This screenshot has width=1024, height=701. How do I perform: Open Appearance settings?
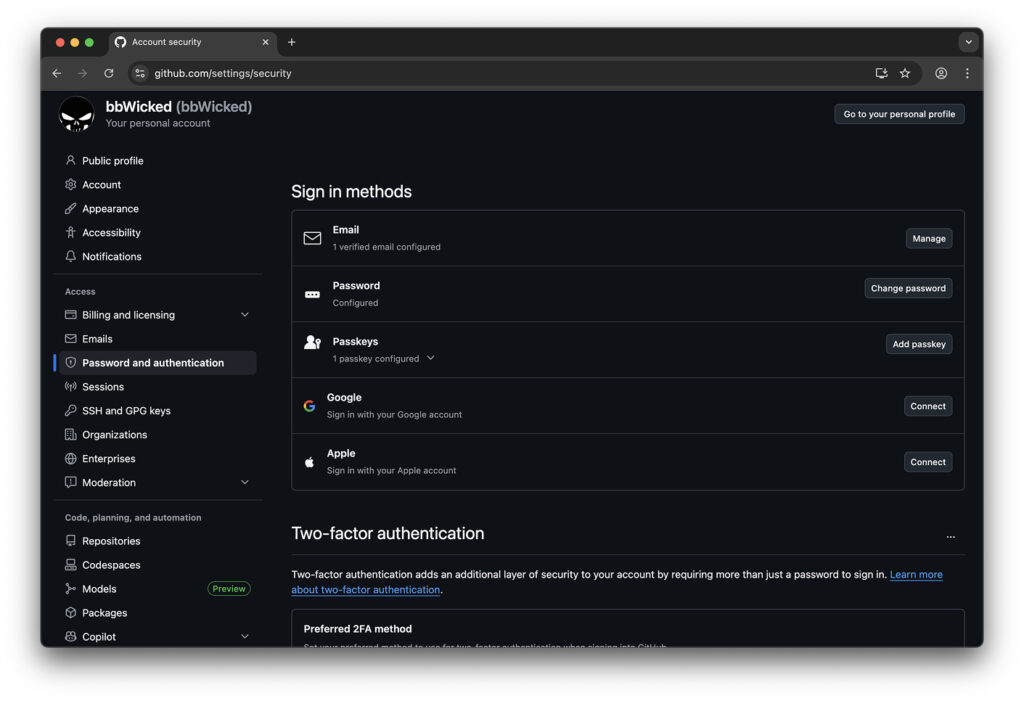[x=157, y=208]
